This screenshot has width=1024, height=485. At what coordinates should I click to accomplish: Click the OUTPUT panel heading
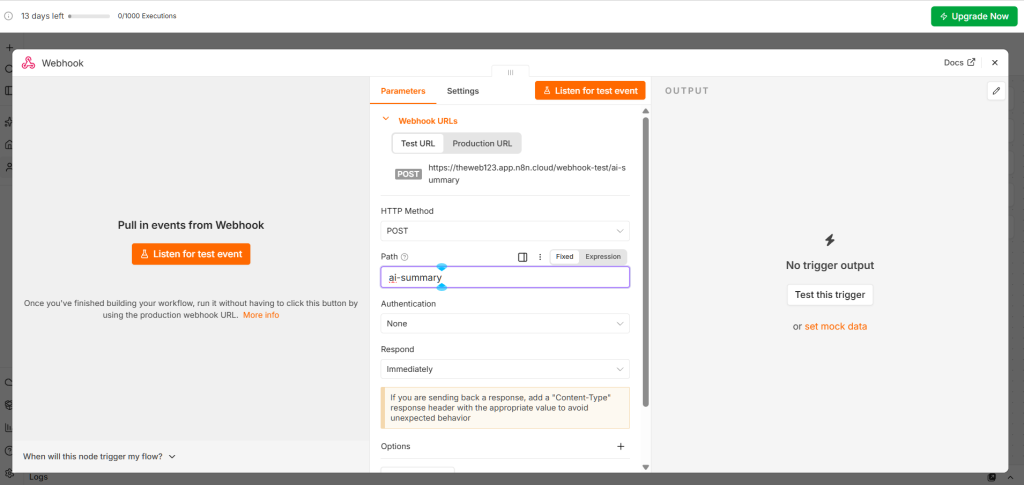(x=687, y=91)
